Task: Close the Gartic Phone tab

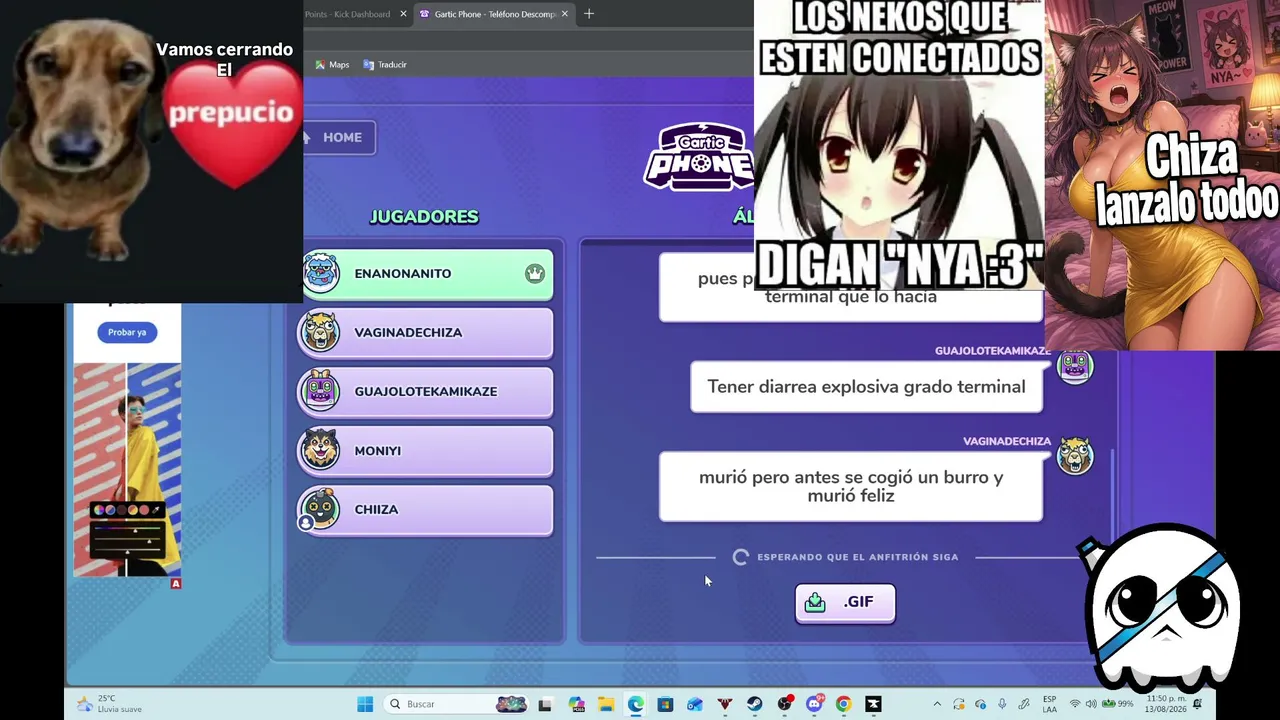Action: pyautogui.click(x=565, y=14)
